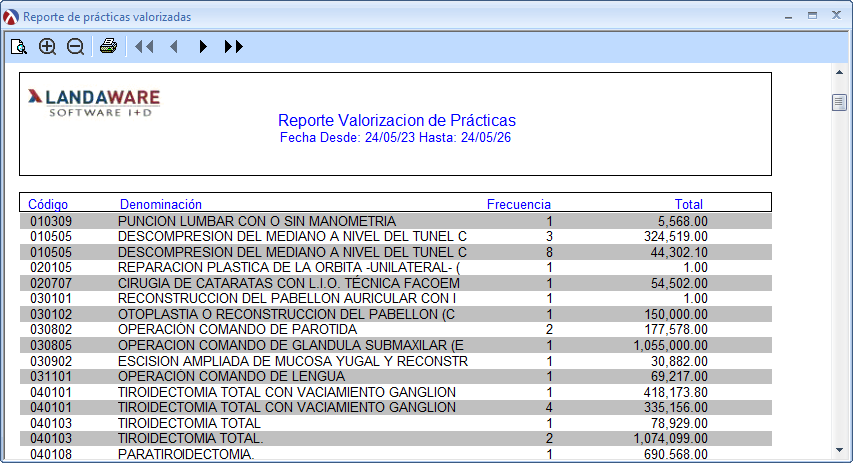Click the Fecha Desde date range text
Image resolution: width=853 pixels, height=463 pixels.
pyautogui.click(x=395, y=138)
